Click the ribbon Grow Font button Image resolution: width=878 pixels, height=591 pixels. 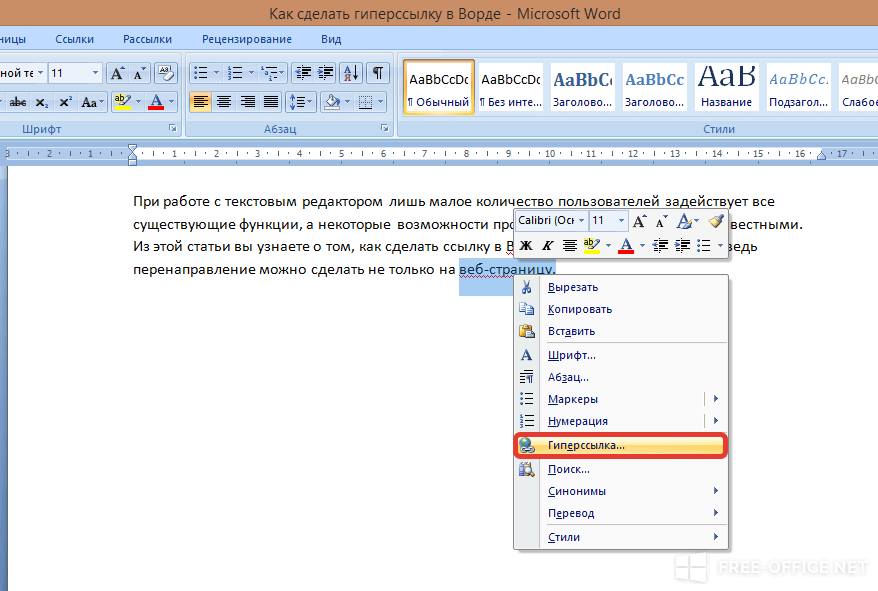pyautogui.click(x=117, y=73)
